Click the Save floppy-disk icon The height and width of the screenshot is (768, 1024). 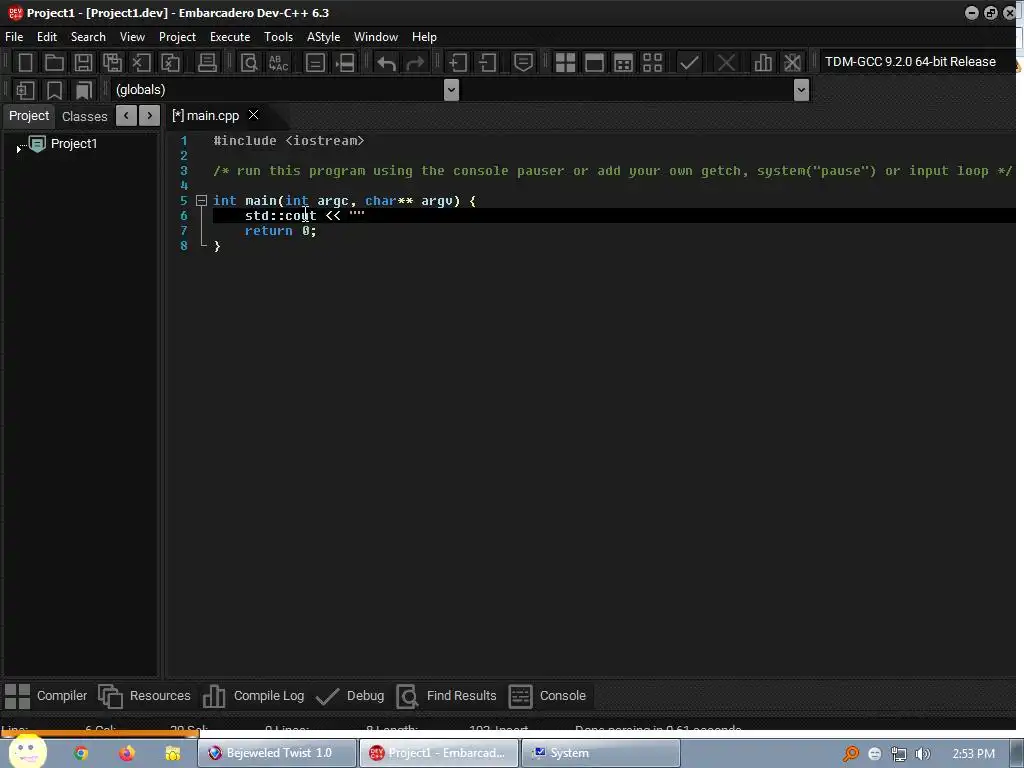click(83, 63)
